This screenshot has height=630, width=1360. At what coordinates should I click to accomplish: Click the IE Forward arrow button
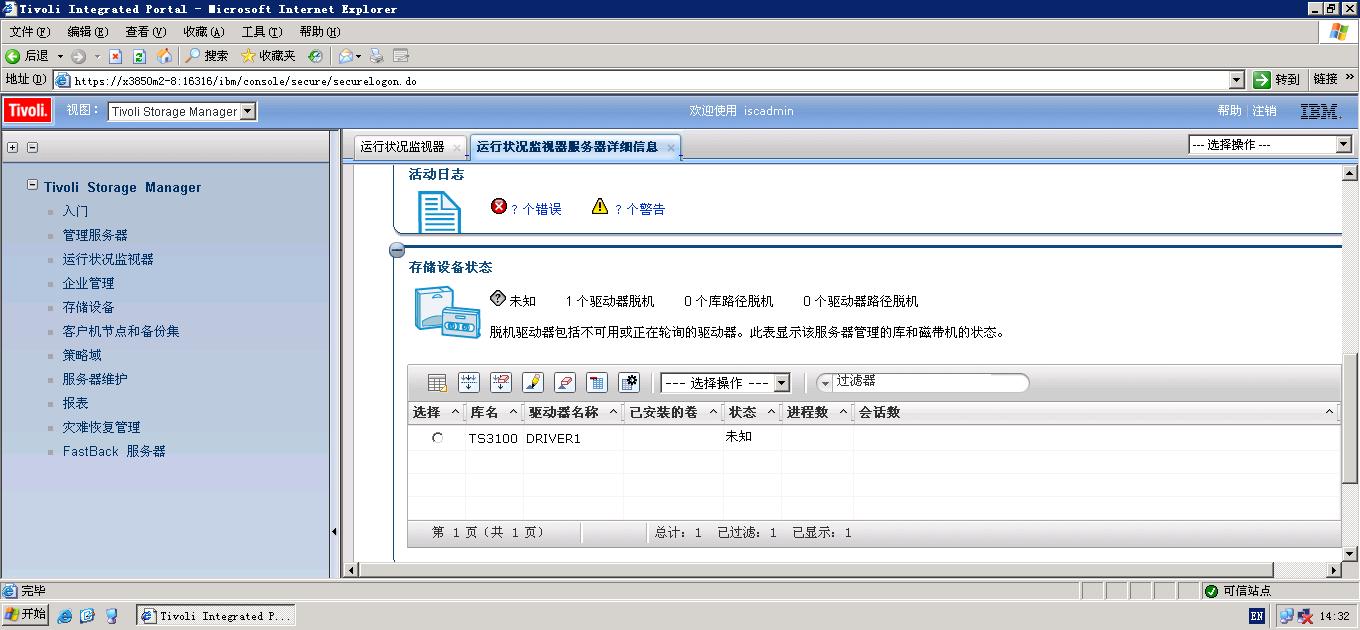coord(79,56)
